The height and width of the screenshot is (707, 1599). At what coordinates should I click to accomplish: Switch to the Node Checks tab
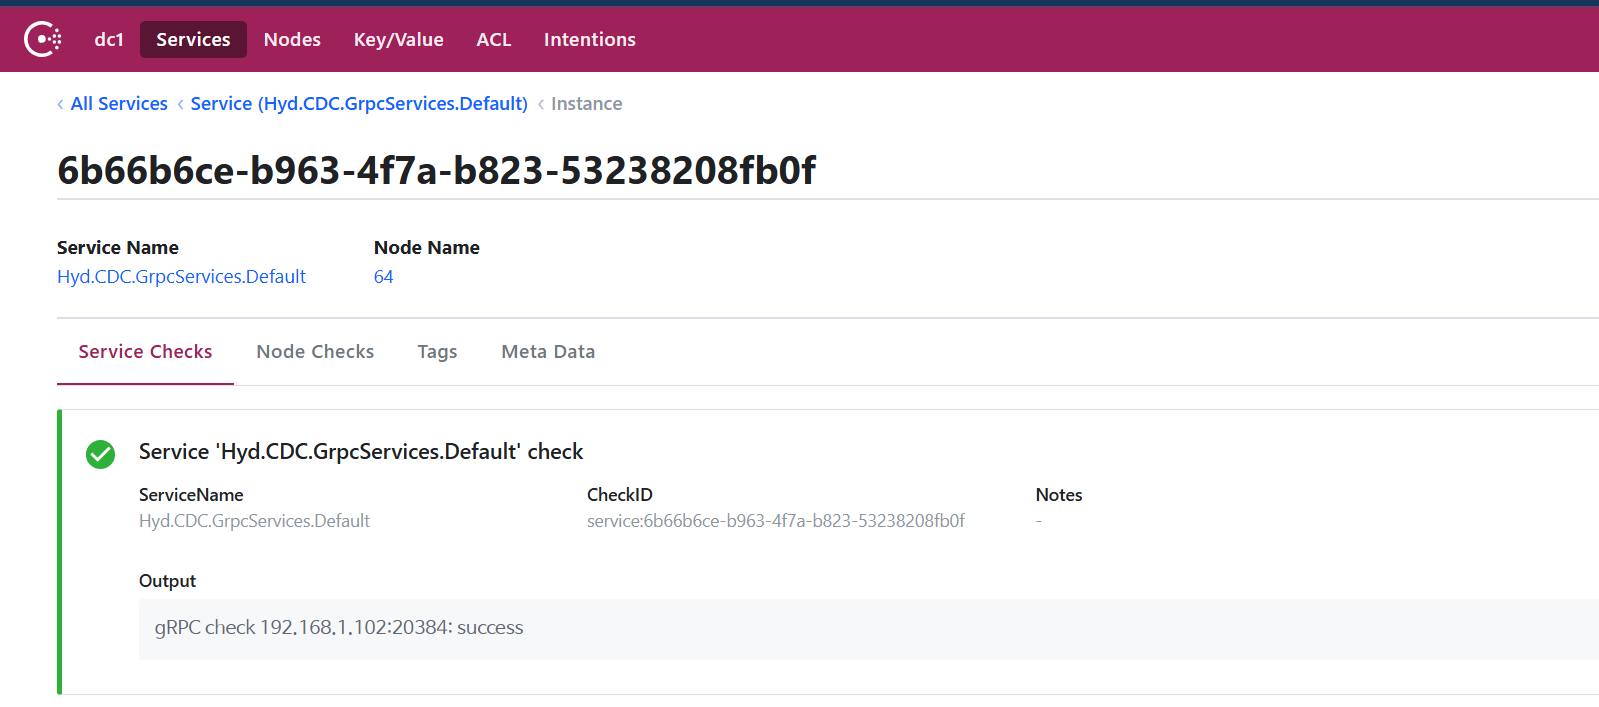(315, 352)
